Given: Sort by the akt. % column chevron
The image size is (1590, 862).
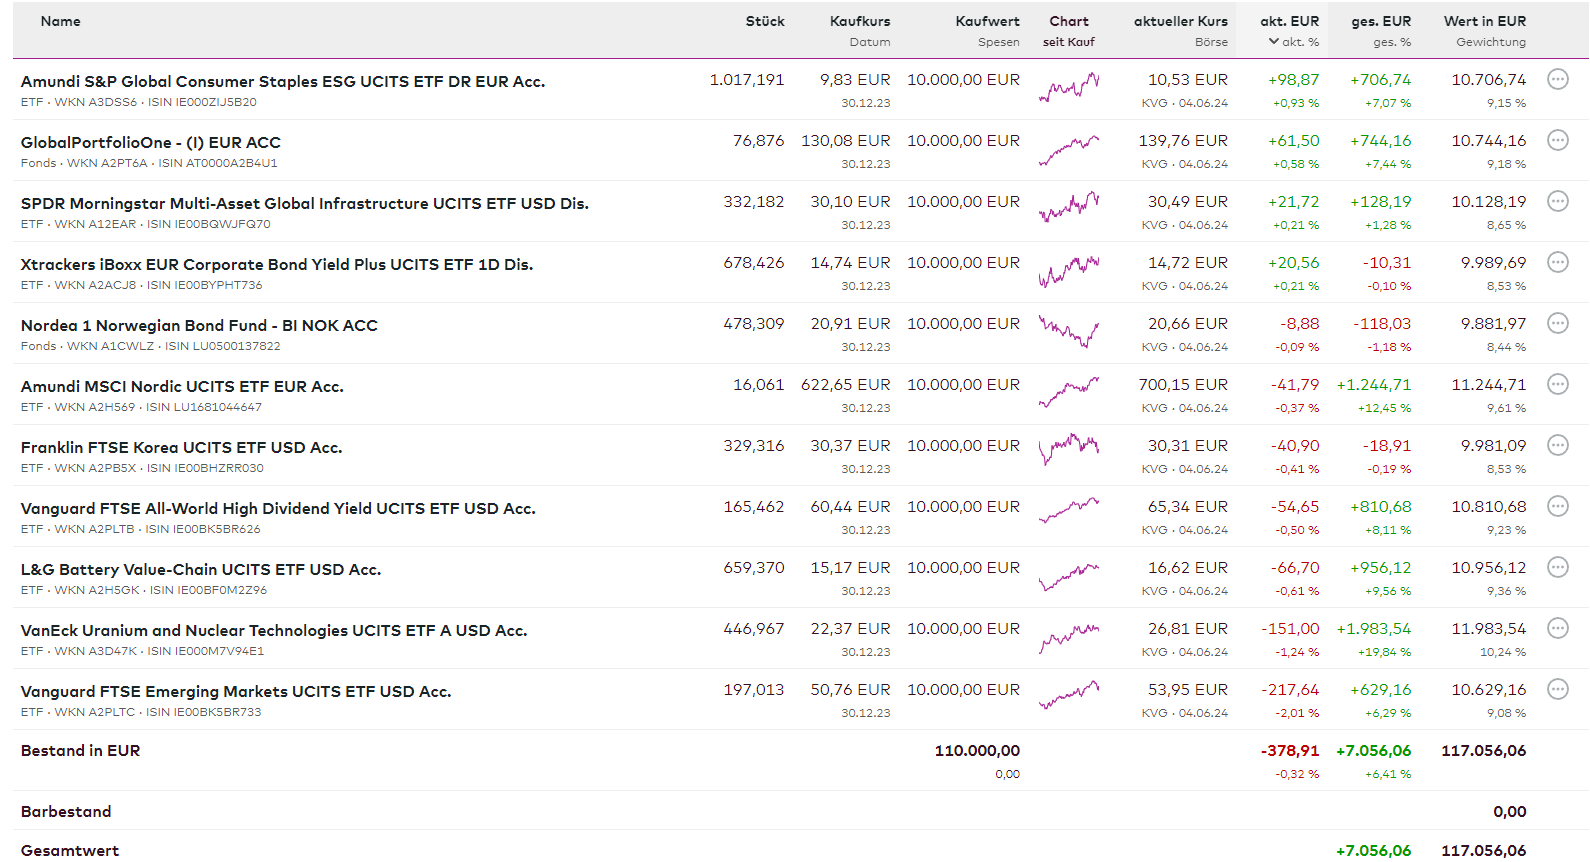Looking at the screenshot, I should click(1274, 42).
